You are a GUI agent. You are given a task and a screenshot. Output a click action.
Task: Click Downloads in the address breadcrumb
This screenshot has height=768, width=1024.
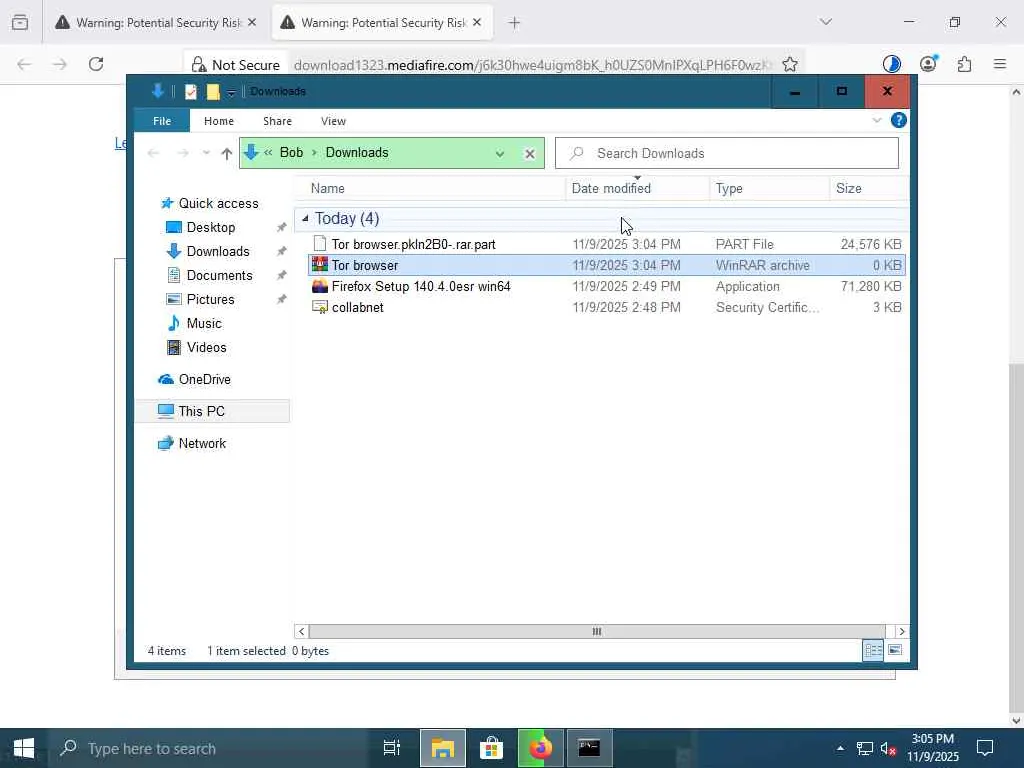357,152
